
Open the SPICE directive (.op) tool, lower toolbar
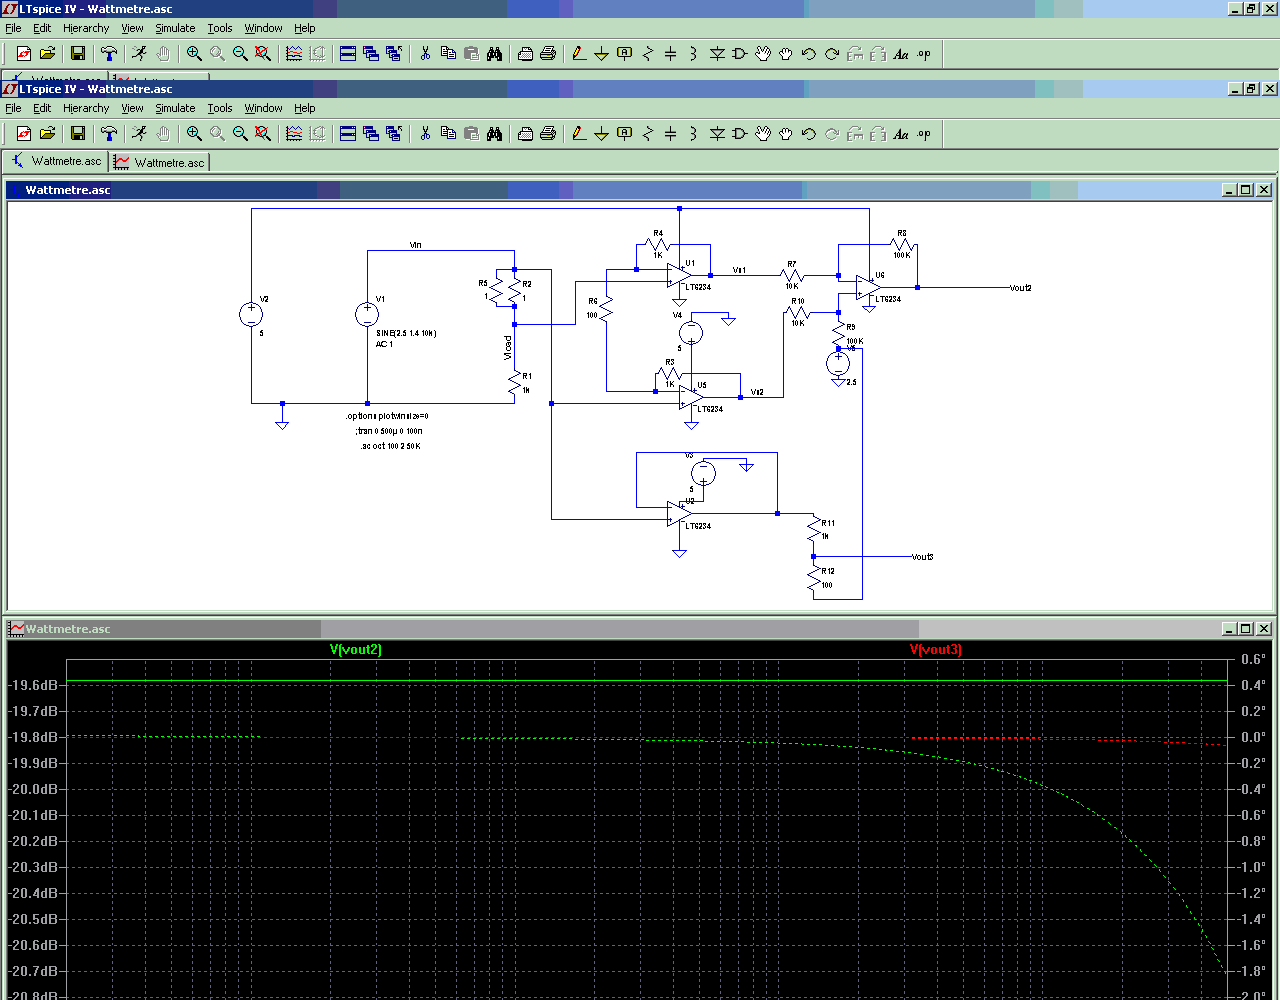click(924, 134)
